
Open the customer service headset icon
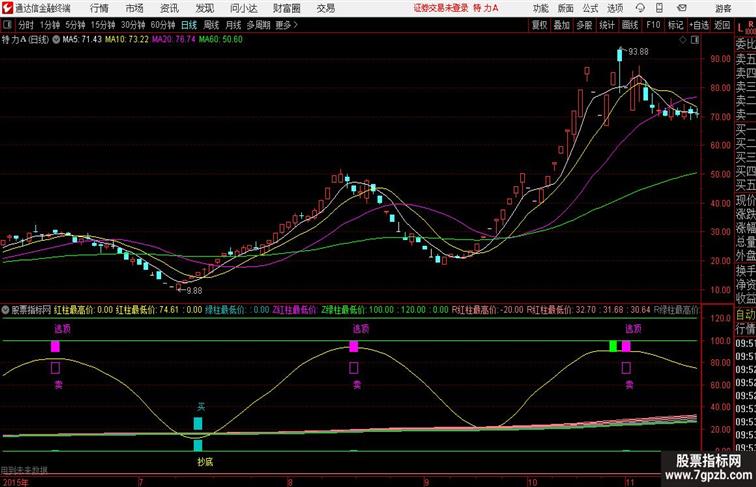point(640,8)
